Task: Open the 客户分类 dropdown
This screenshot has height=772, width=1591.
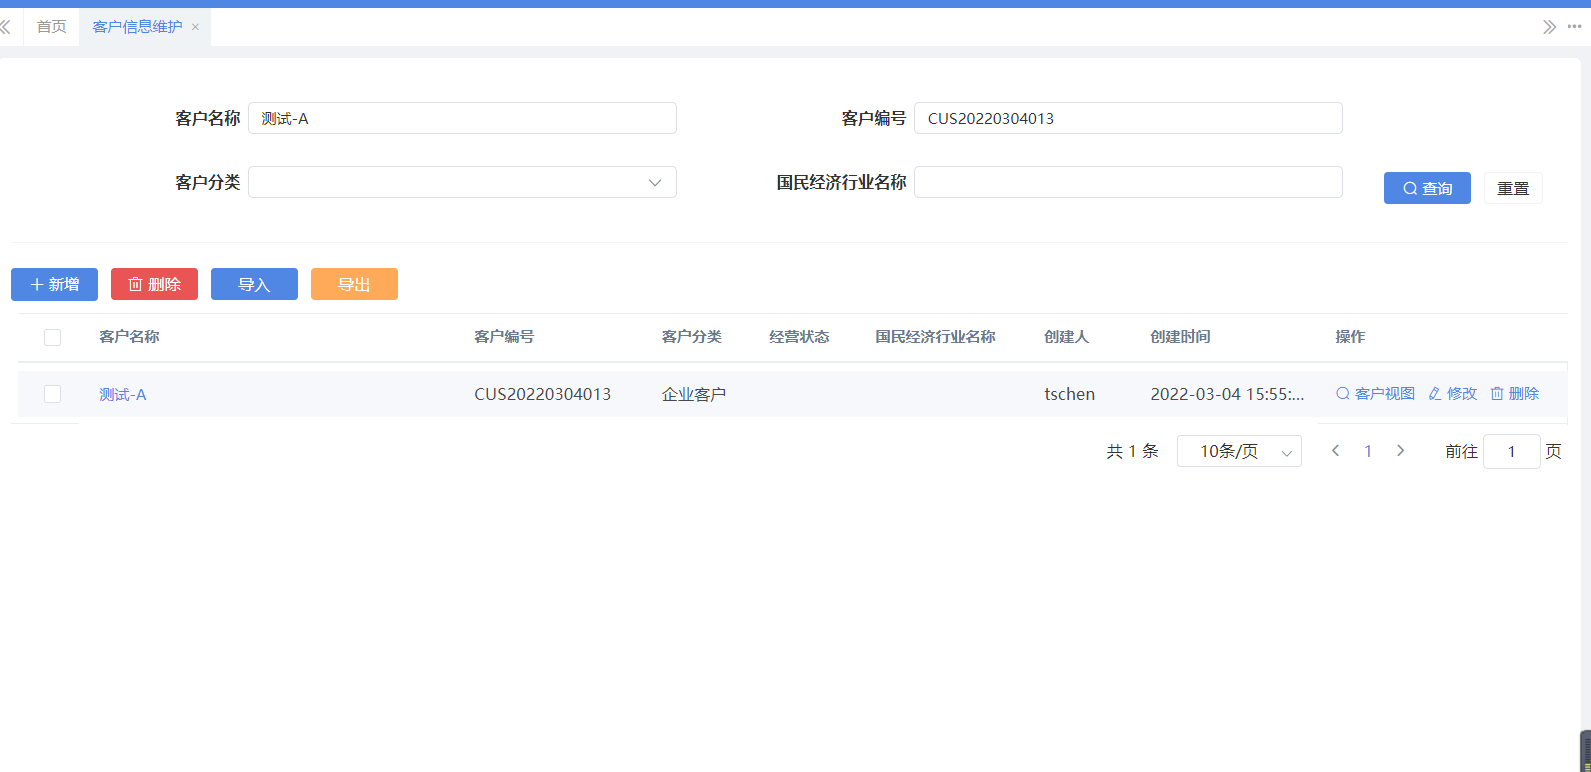Action: tap(462, 182)
